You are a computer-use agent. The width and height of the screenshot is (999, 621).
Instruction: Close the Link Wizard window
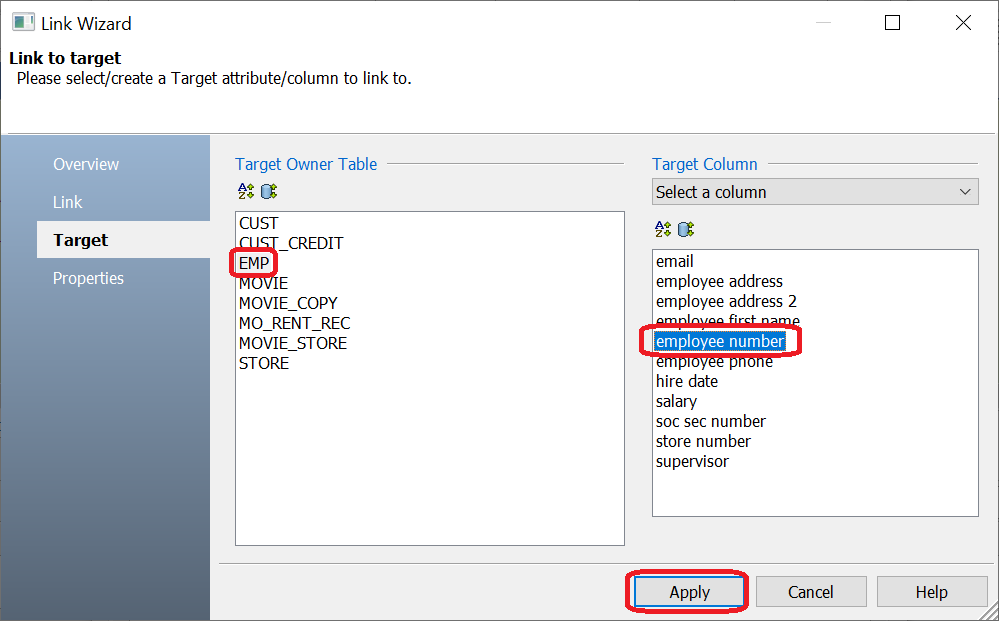click(x=963, y=23)
